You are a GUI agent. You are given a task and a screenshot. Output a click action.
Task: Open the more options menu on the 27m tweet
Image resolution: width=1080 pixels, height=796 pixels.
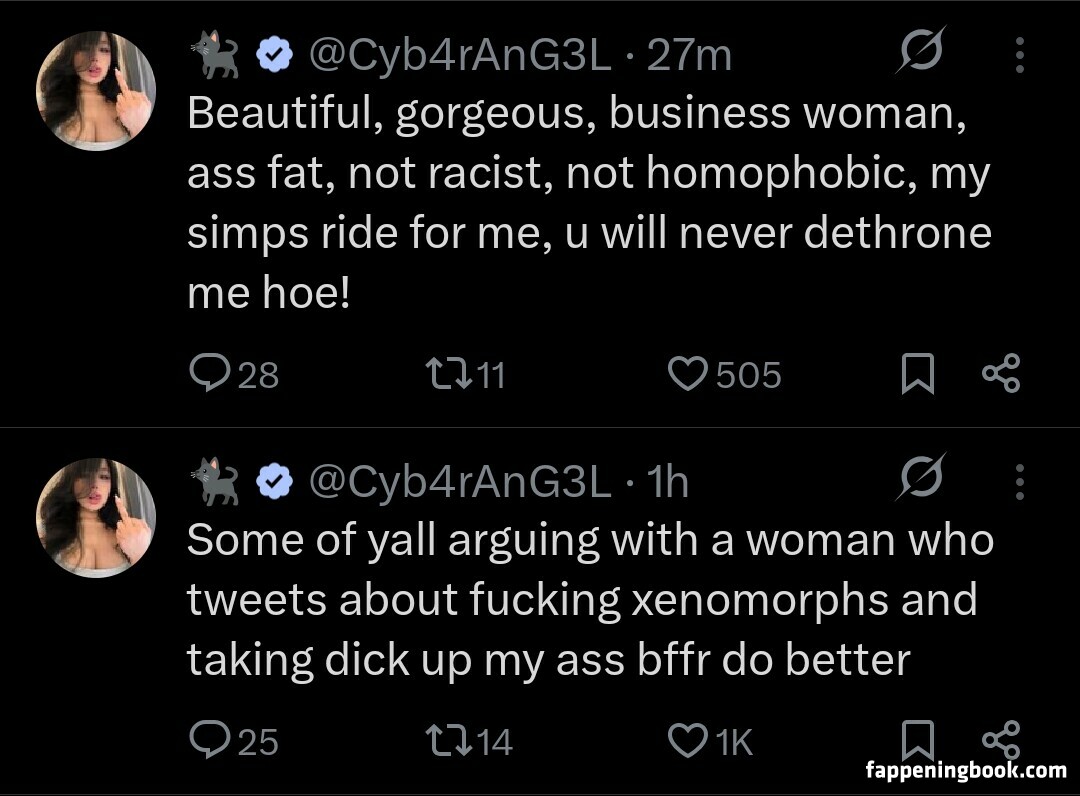point(1019,56)
